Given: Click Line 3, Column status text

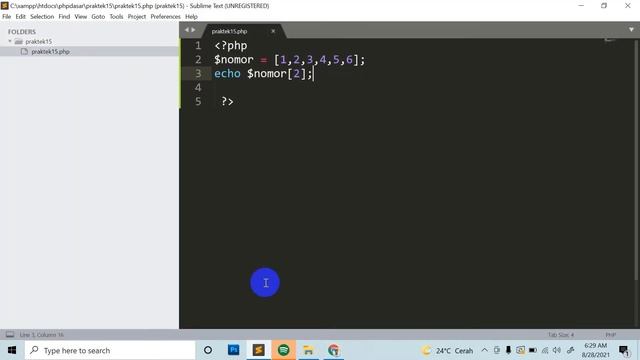Looking at the screenshot, I should point(41,335).
